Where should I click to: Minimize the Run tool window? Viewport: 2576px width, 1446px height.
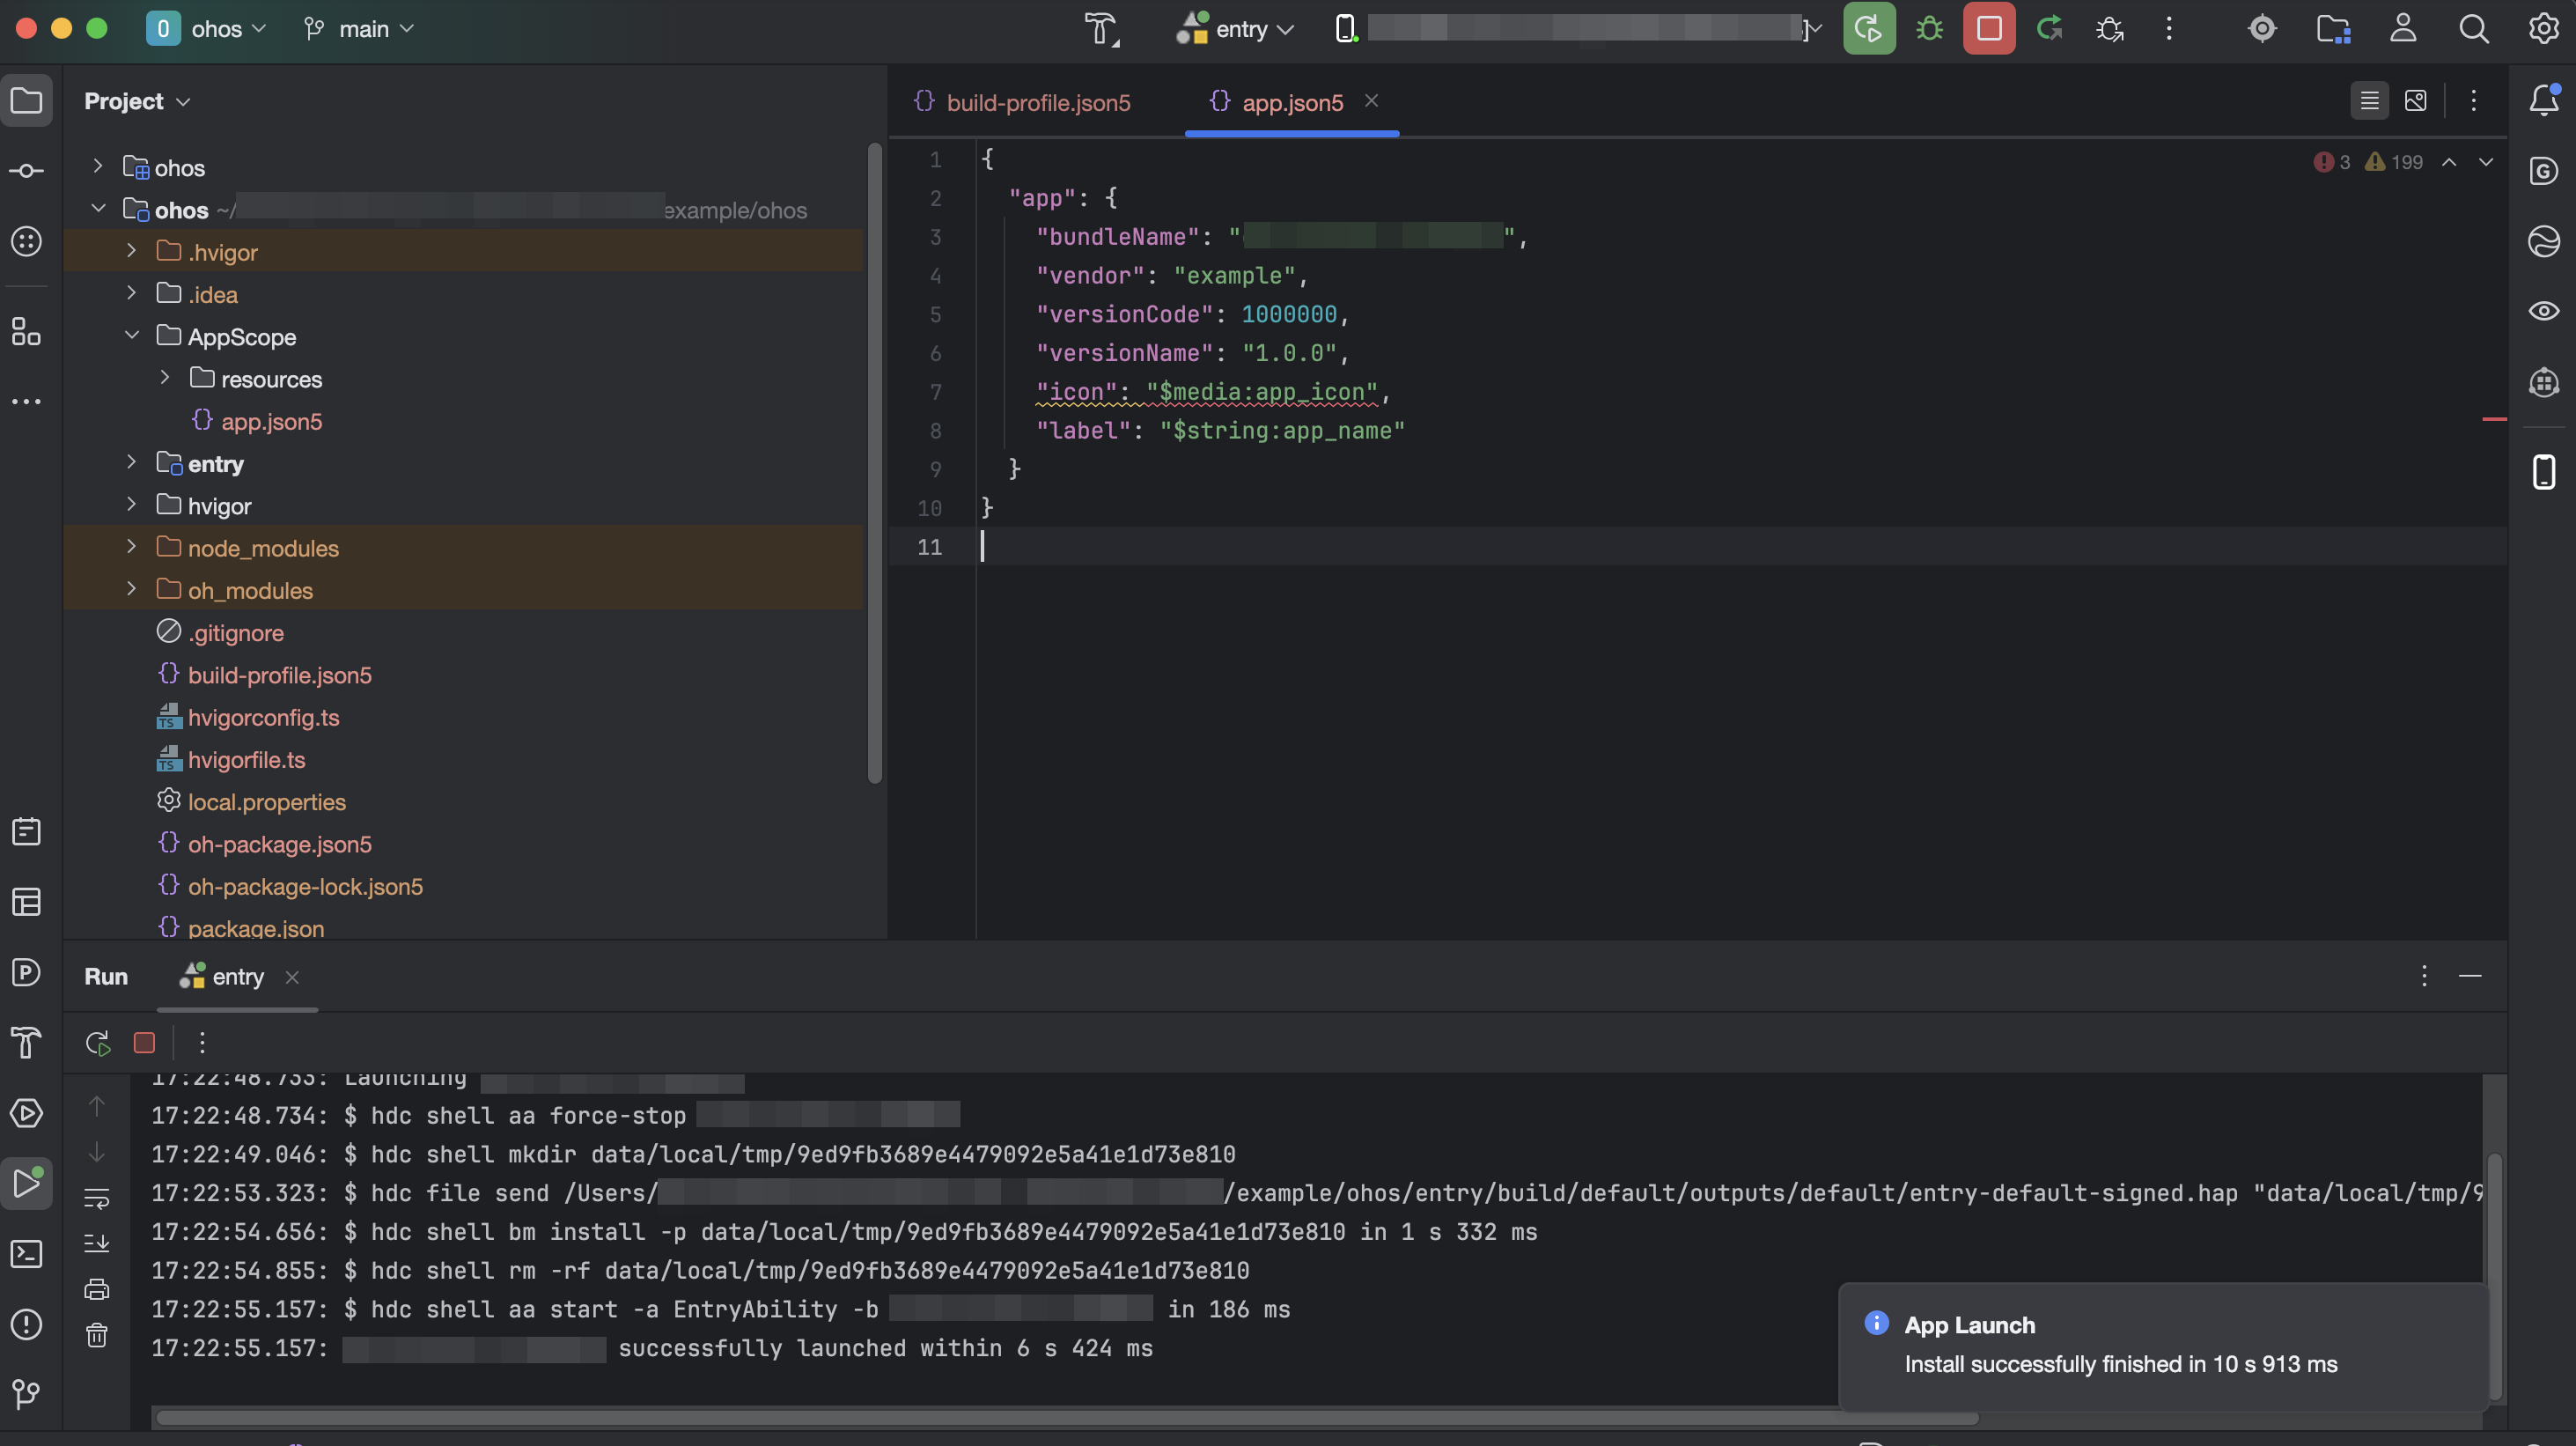pyautogui.click(x=2470, y=976)
